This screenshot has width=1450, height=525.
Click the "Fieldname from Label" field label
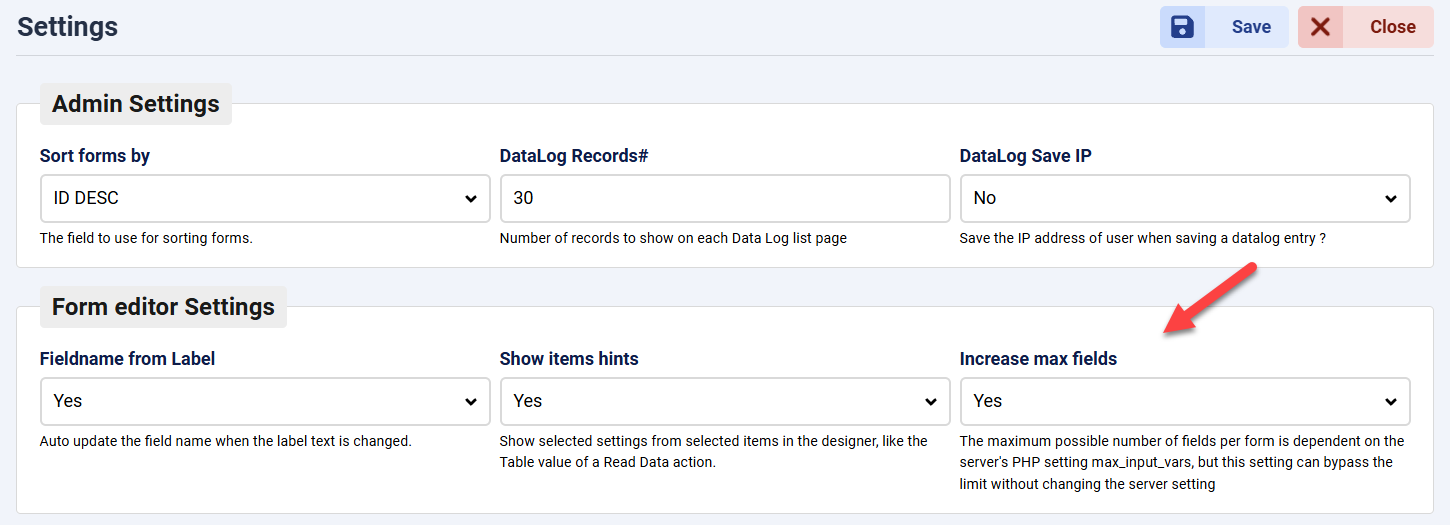coord(127,359)
